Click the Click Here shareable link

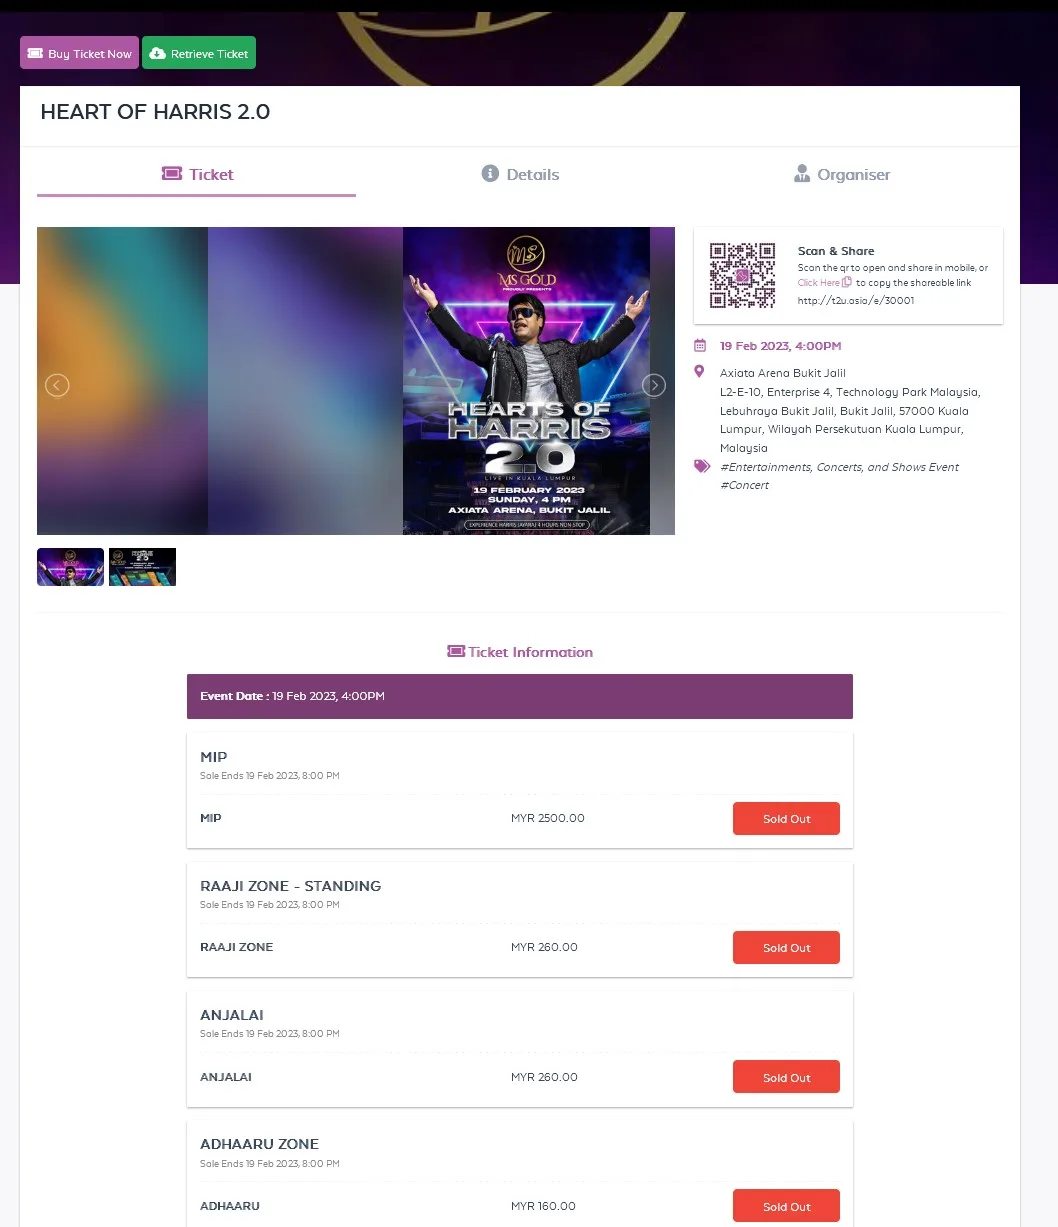coord(819,283)
